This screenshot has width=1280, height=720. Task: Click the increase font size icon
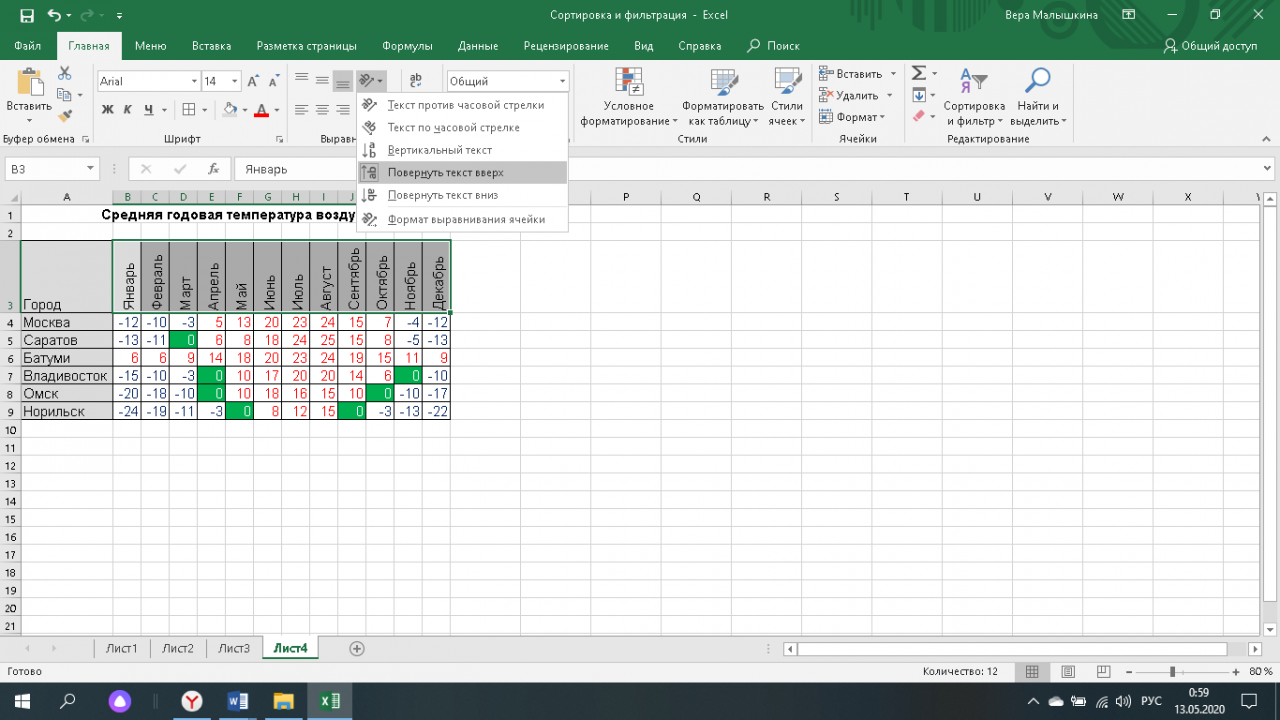tap(253, 81)
